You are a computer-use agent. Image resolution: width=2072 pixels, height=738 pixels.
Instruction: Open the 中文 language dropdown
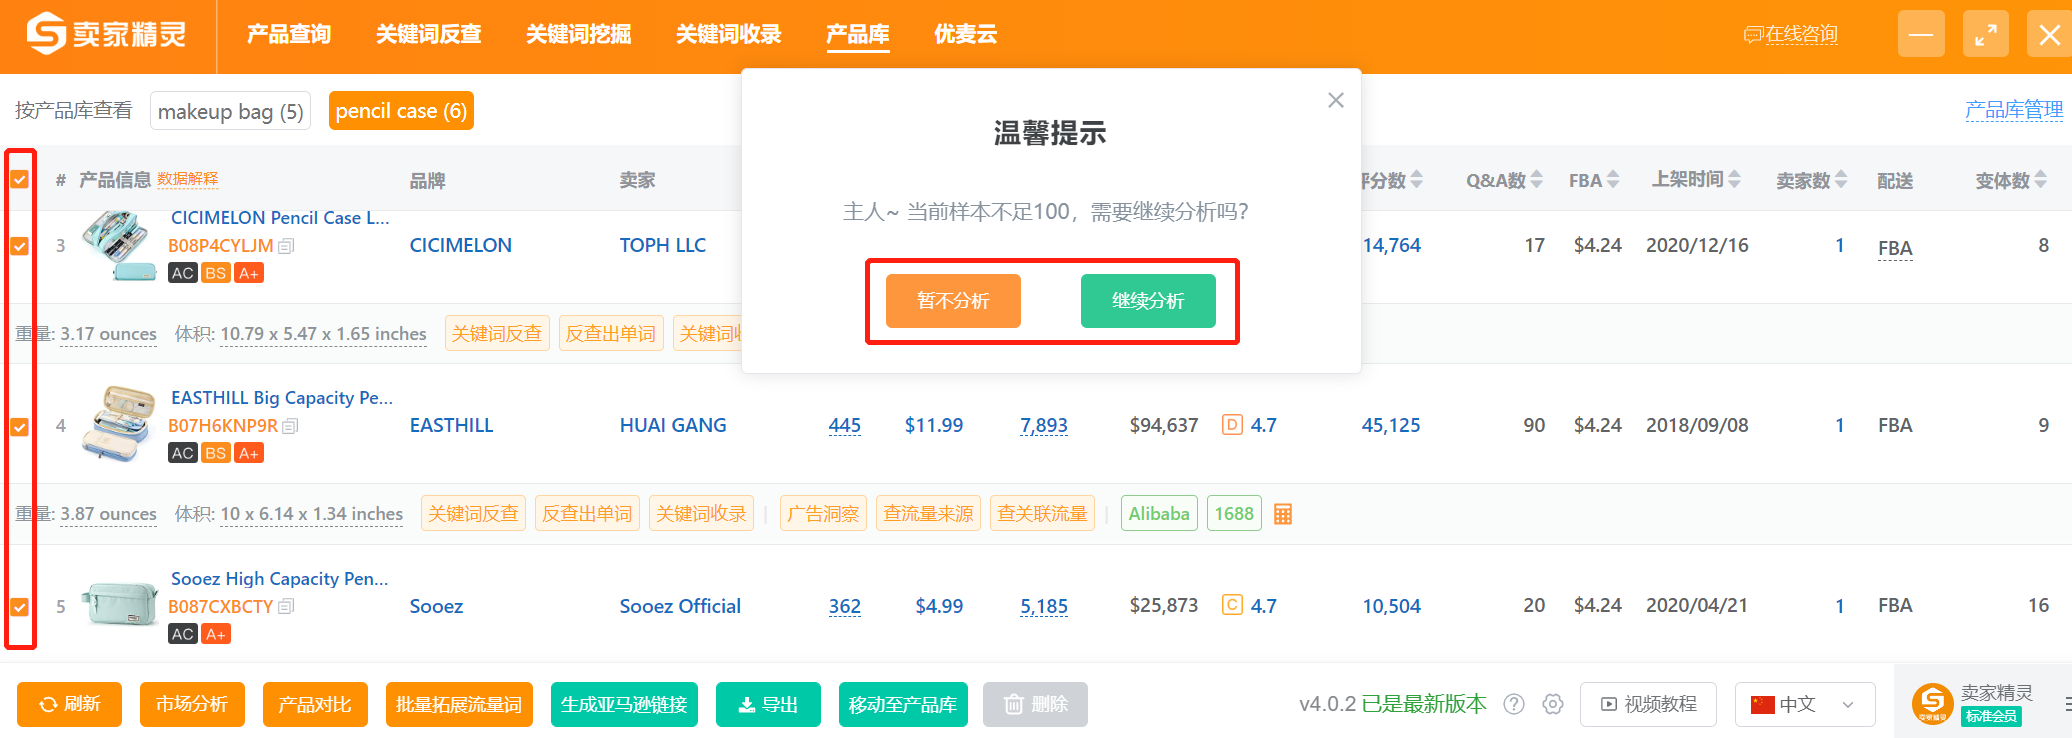(x=1804, y=704)
